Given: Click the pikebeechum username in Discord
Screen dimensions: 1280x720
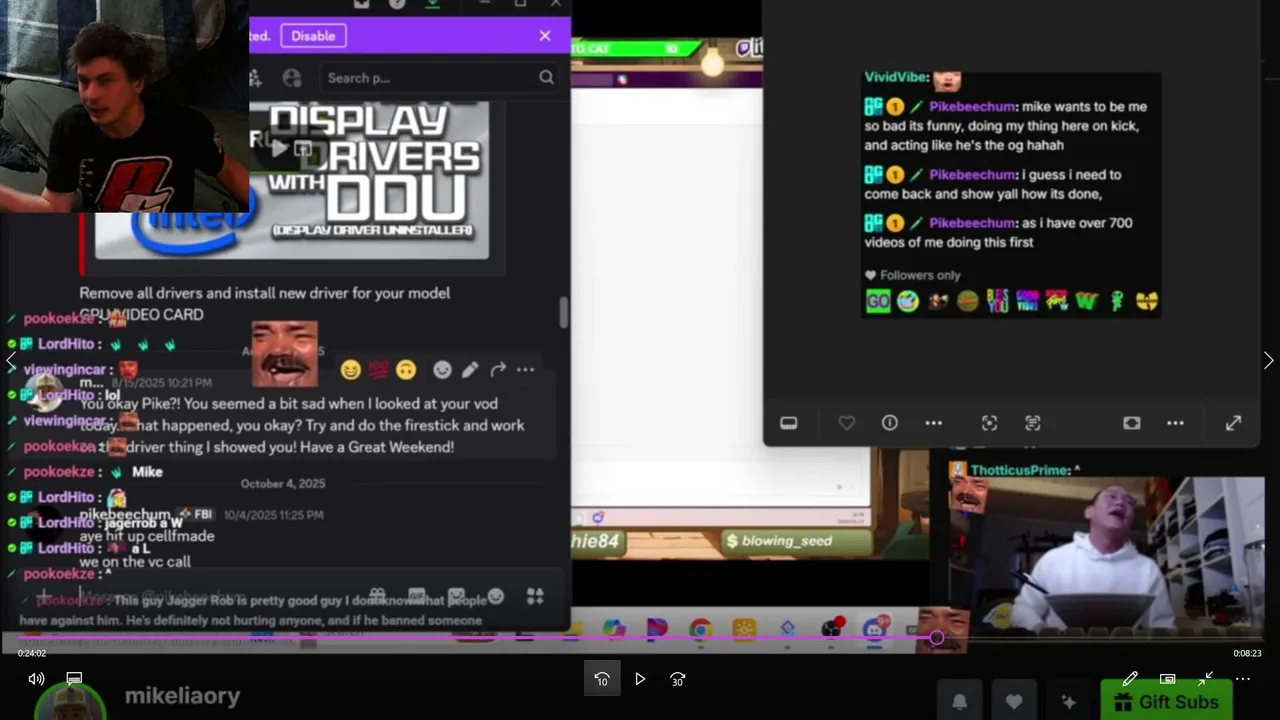Looking at the screenshot, I should (125, 514).
